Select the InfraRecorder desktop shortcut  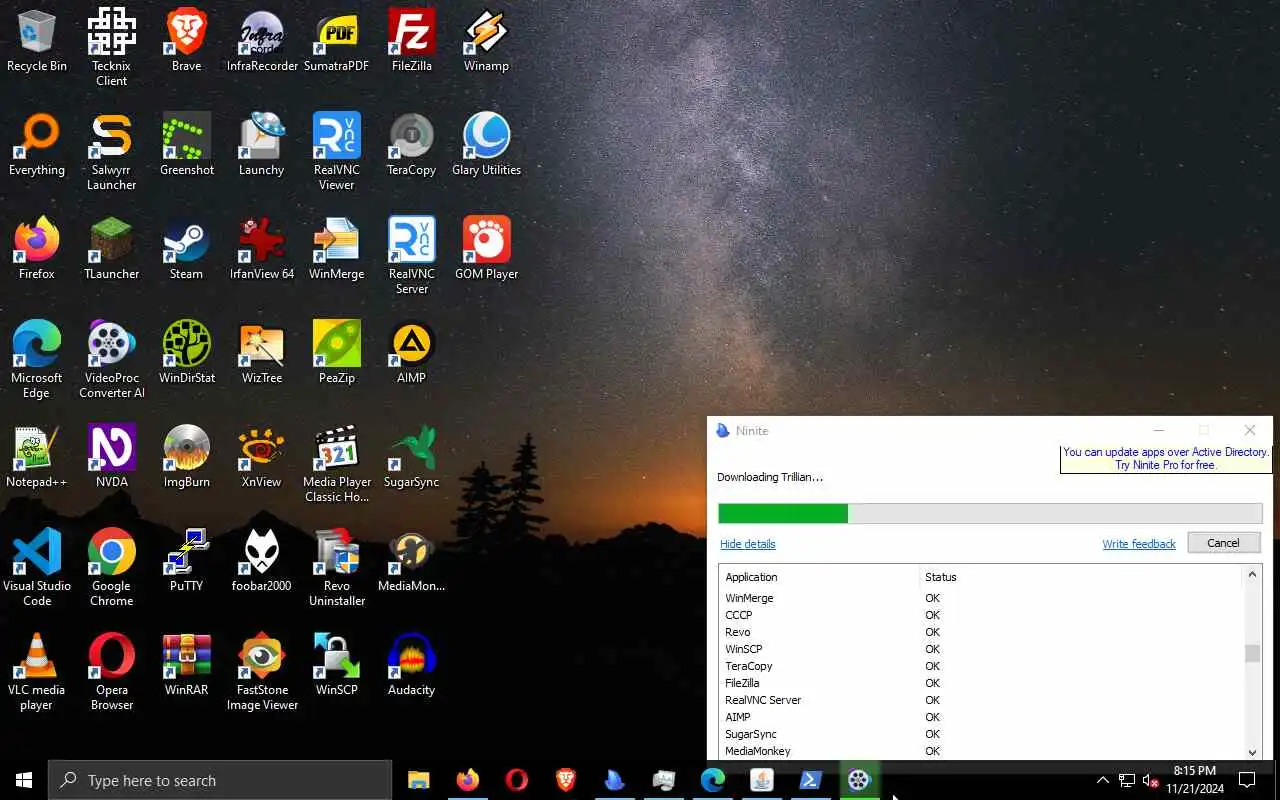[x=262, y=42]
